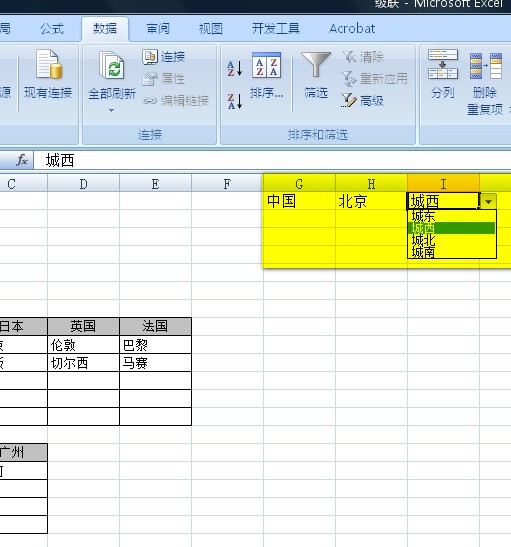Select cell containing 切尔西
Image resolution: width=511 pixels, height=547 pixels.
83,363
